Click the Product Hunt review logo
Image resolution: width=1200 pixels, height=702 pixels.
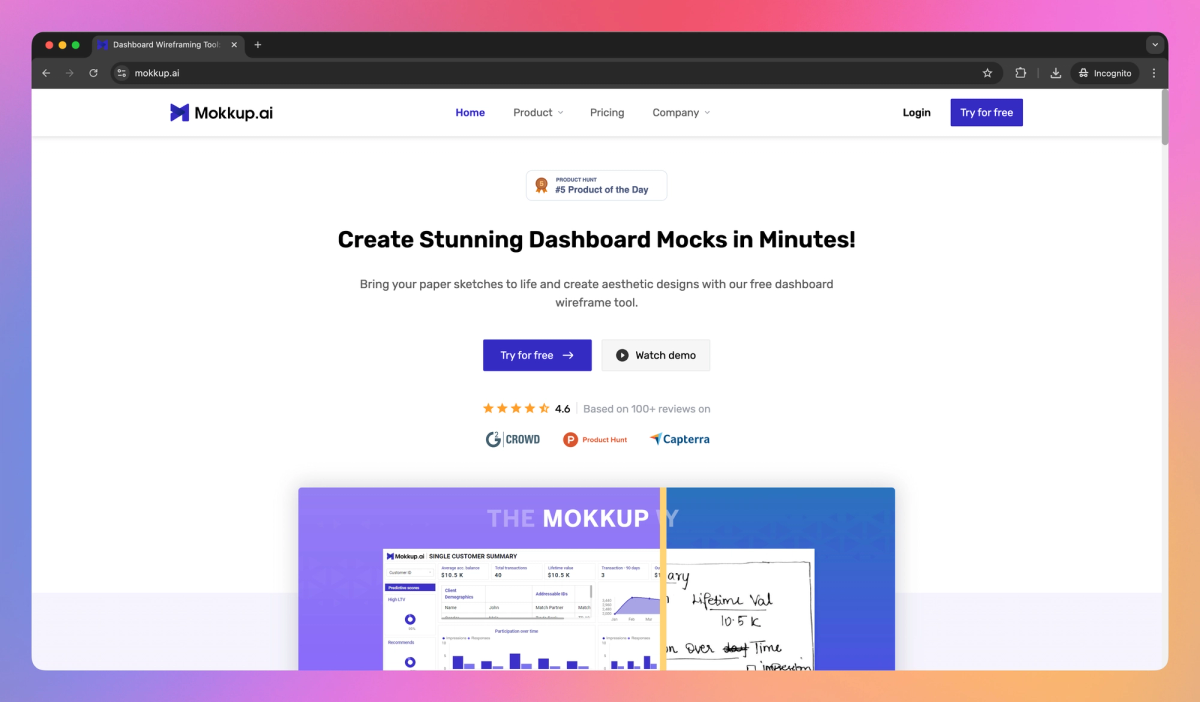[x=595, y=439]
